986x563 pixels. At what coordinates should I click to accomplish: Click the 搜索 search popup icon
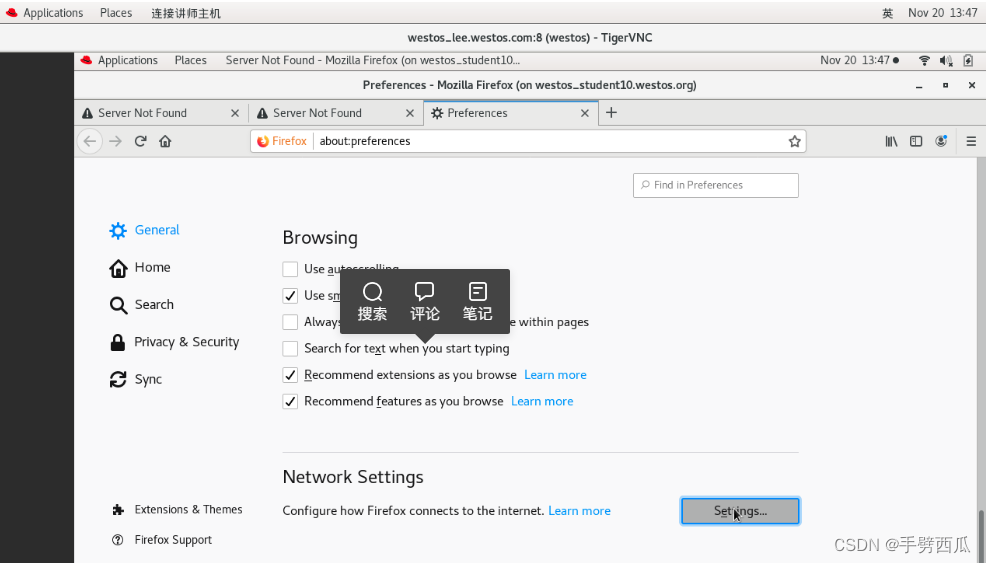(372, 301)
